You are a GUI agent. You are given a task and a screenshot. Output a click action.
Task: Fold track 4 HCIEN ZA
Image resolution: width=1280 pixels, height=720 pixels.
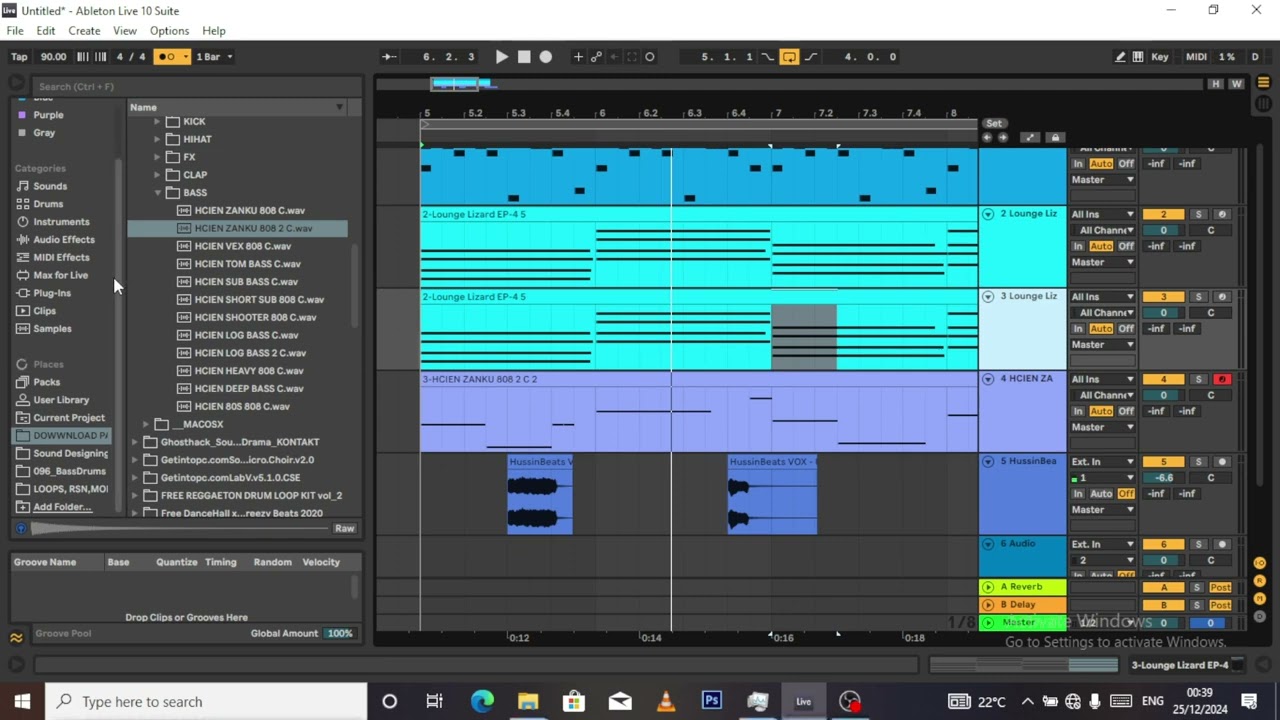pyautogui.click(x=988, y=379)
